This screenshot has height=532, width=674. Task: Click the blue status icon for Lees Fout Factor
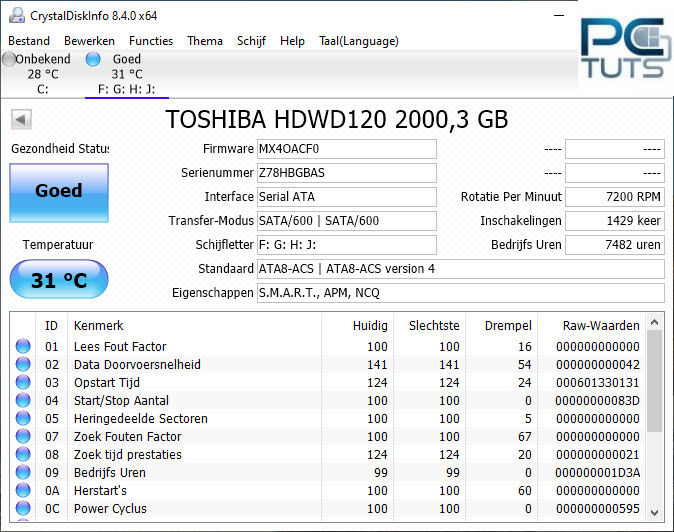pos(22,347)
